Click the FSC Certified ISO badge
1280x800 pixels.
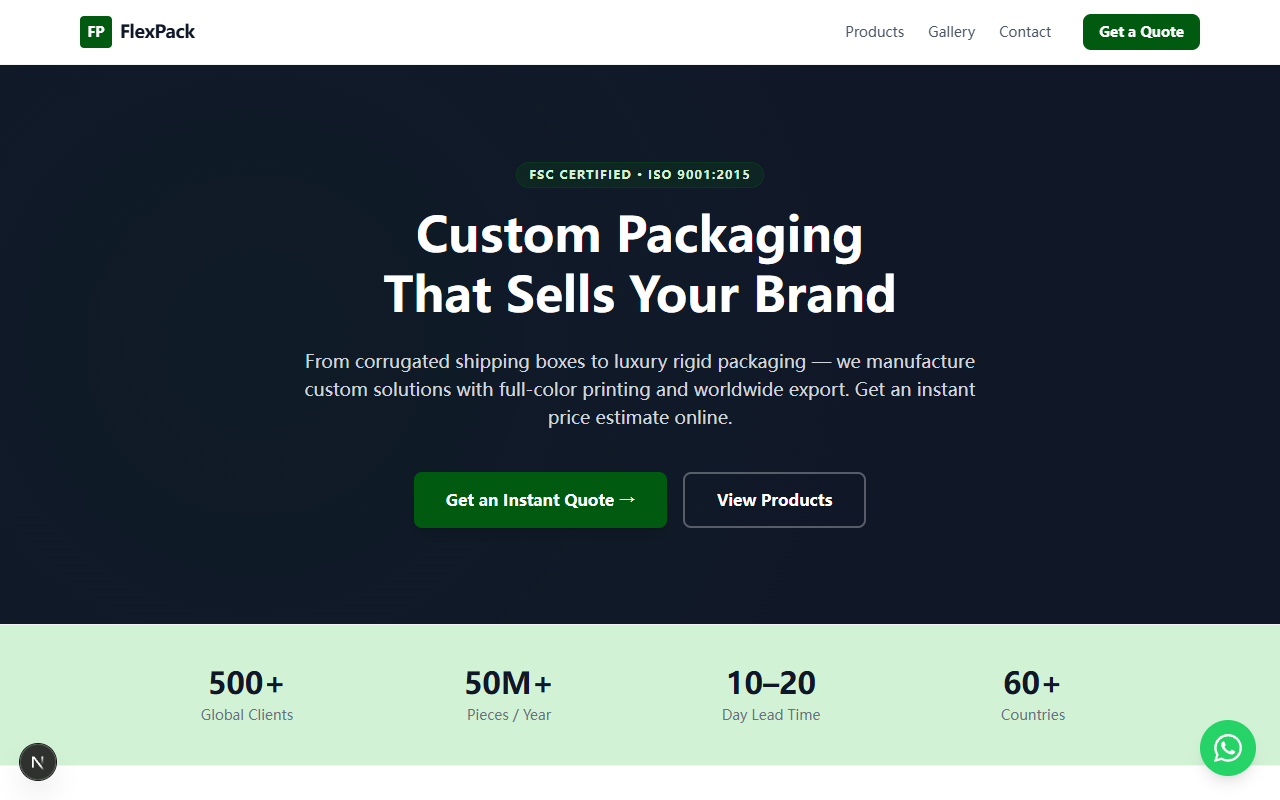point(640,175)
